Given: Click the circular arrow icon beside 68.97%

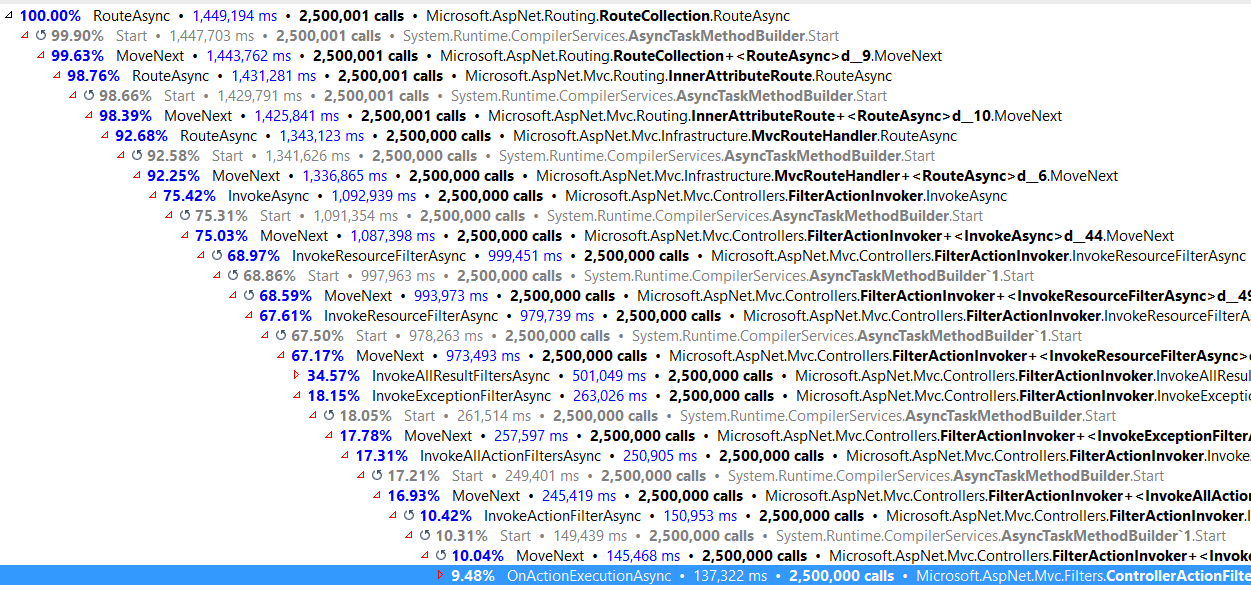Looking at the screenshot, I should tap(217, 256).
